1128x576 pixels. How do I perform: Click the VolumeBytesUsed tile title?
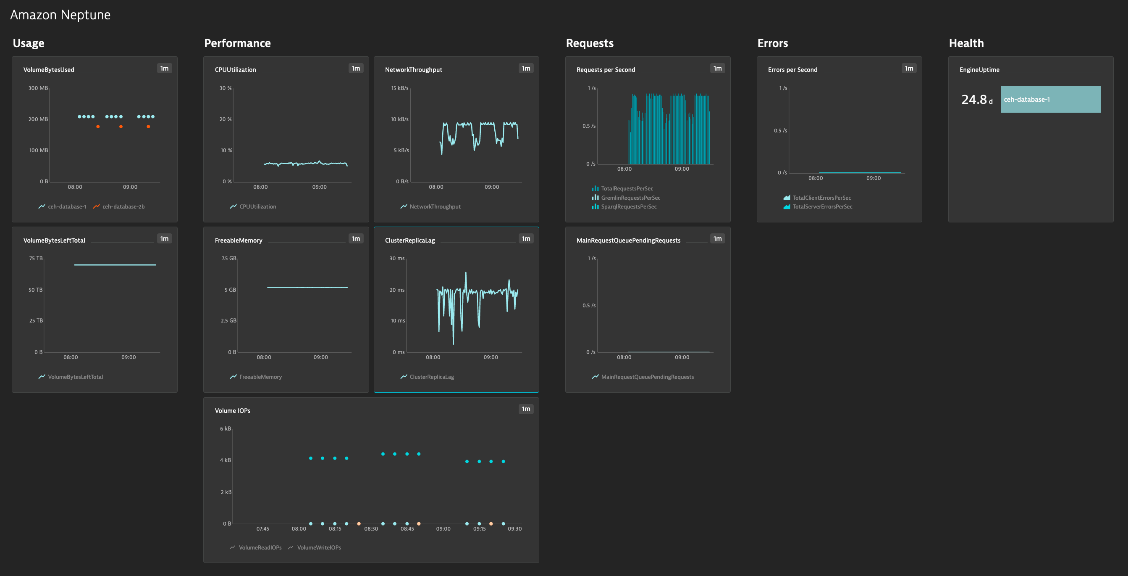(49, 70)
